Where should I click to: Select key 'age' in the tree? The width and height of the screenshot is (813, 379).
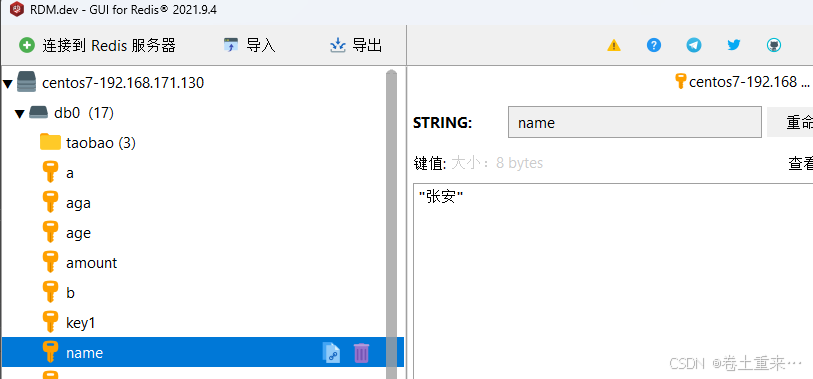(x=78, y=233)
